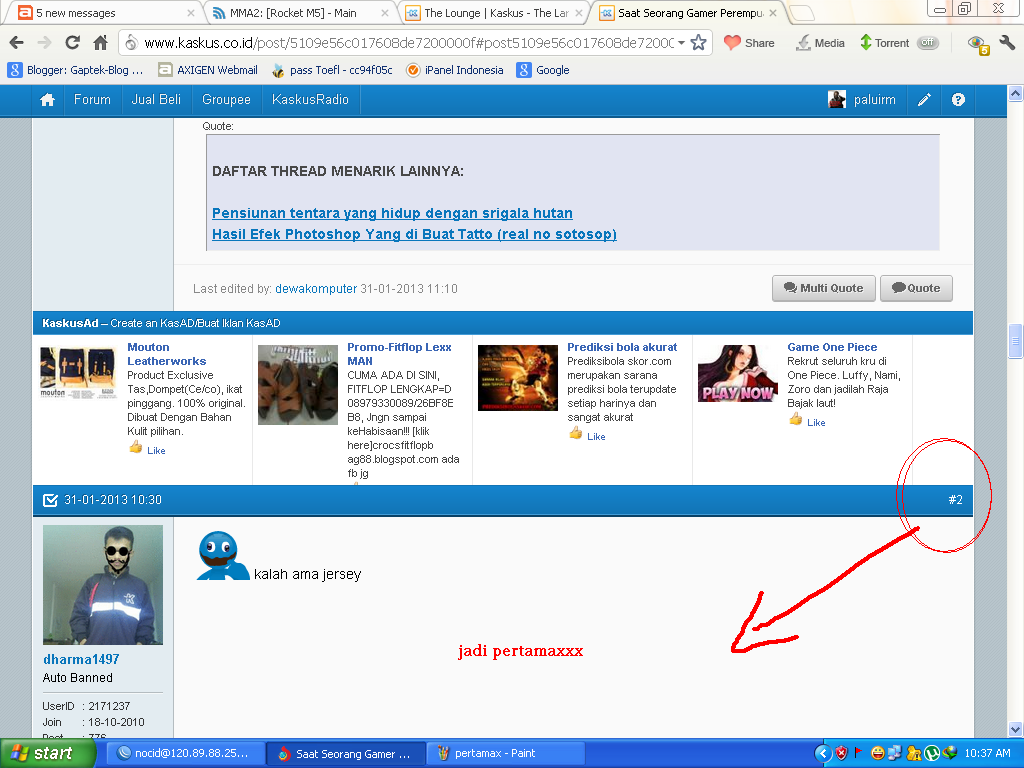The height and width of the screenshot is (768, 1024).
Task: Open KaskusRadio menu item
Action: [310, 100]
